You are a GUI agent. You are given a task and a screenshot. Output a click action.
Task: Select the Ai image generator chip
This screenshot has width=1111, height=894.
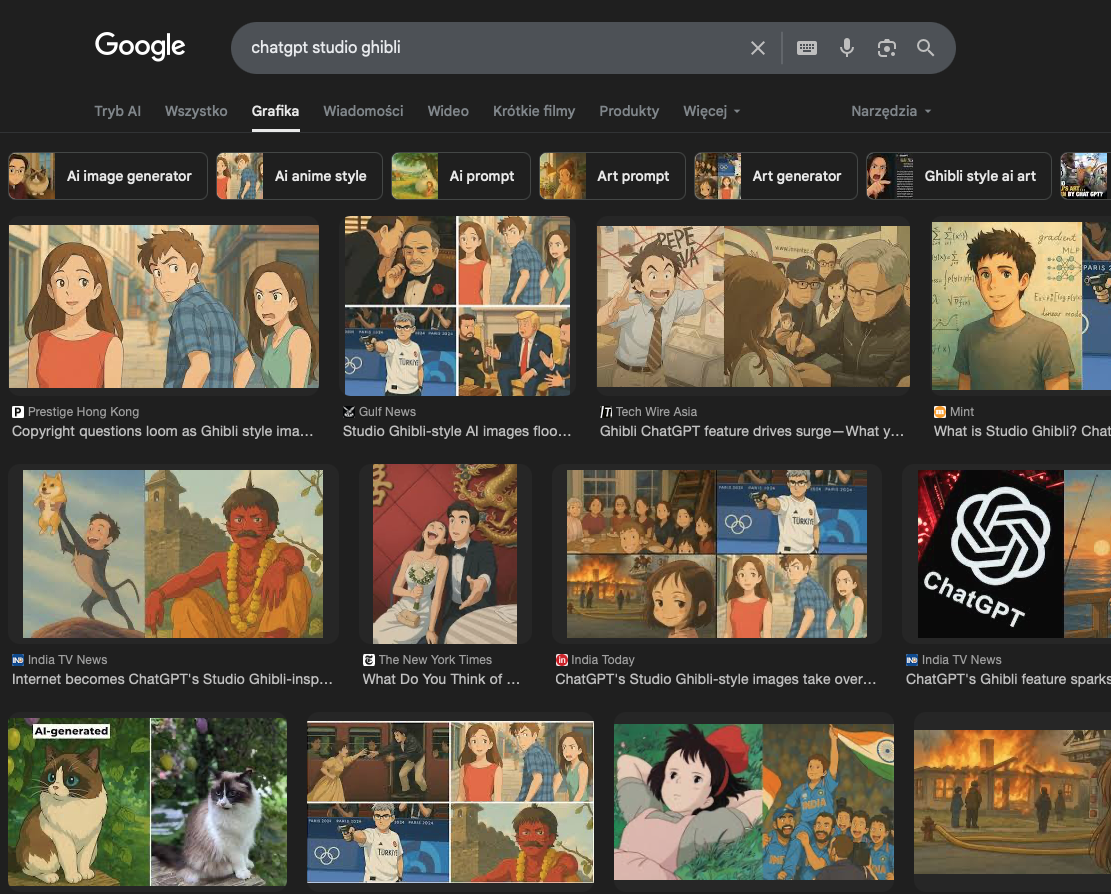pos(108,176)
